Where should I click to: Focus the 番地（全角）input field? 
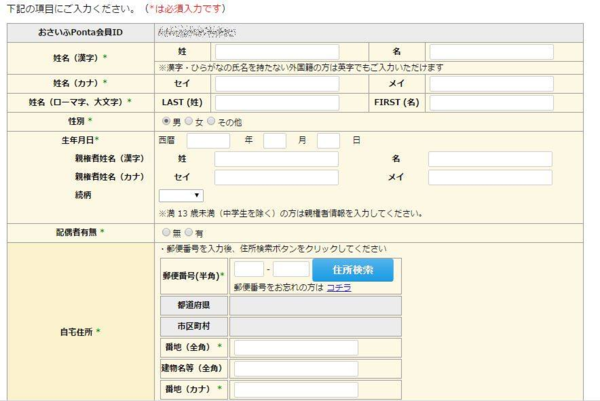296,348
